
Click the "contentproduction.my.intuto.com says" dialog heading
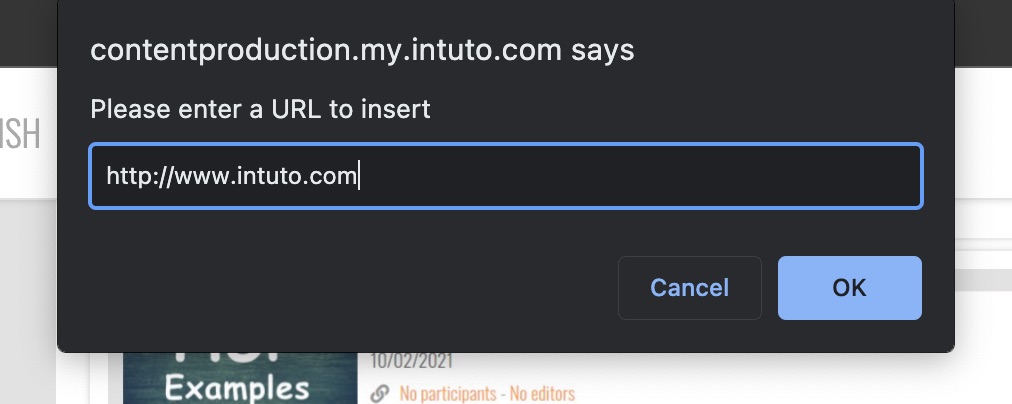tap(362, 50)
